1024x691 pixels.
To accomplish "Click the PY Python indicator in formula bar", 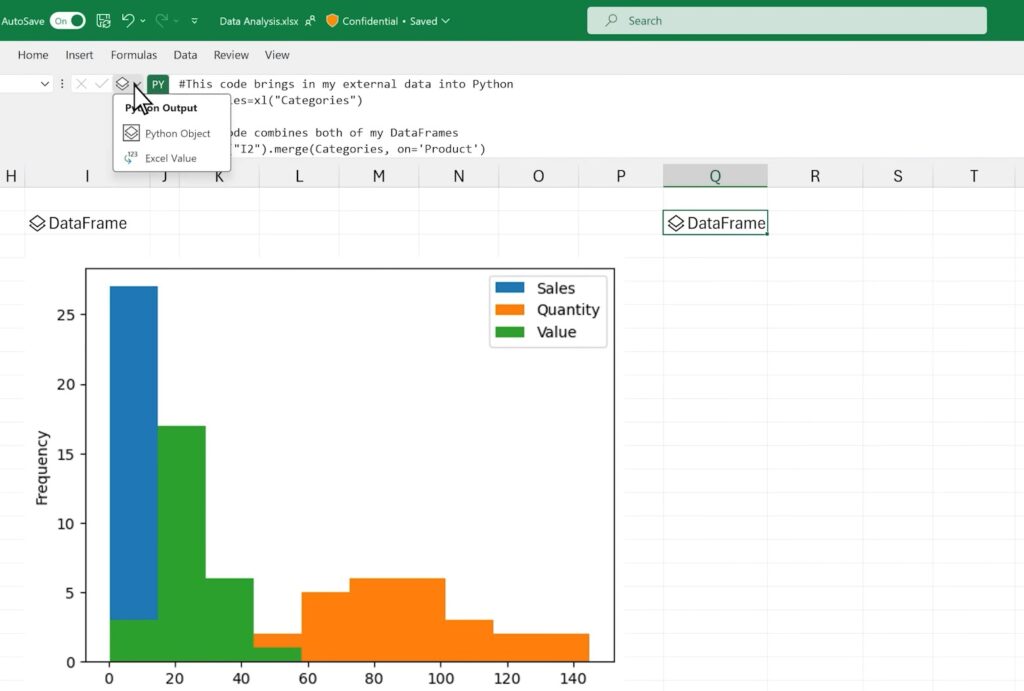I will pyautogui.click(x=157, y=84).
